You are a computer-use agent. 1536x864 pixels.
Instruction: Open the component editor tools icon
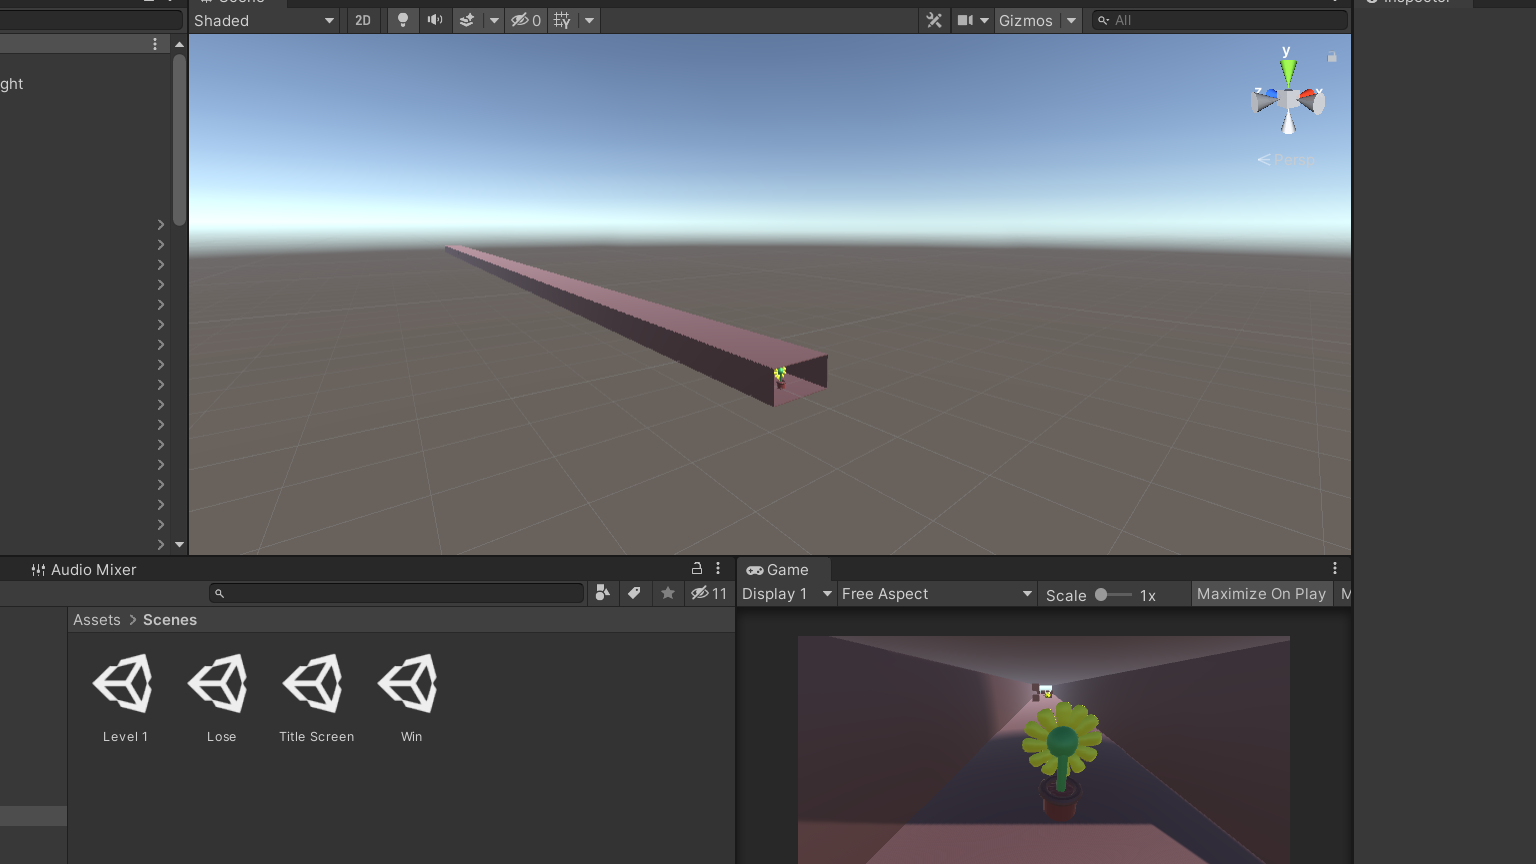click(934, 20)
